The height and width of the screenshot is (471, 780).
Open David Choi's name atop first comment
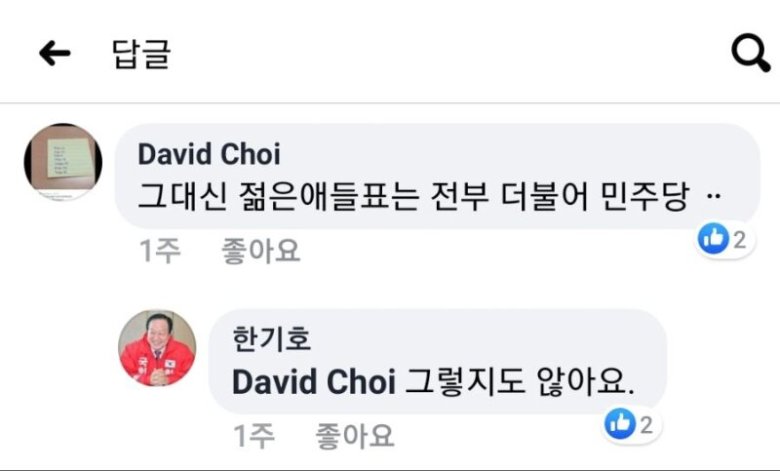coord(209,154)
